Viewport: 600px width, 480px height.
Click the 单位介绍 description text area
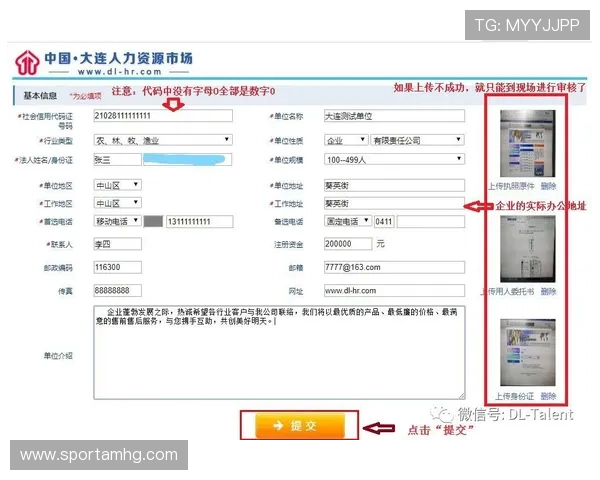(279, 353)
